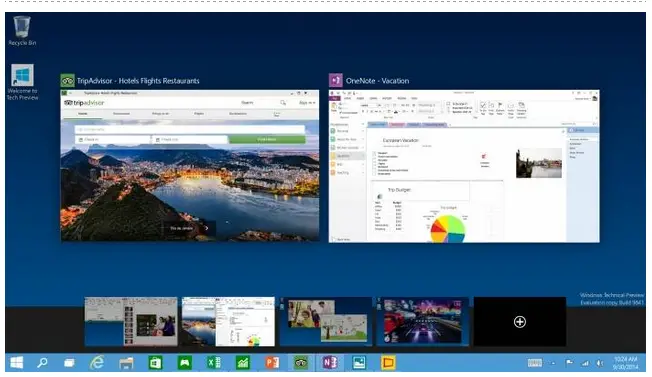The image size is (652, 377).
Task: Open the purple File tab in OneNote
Action: 335,98
